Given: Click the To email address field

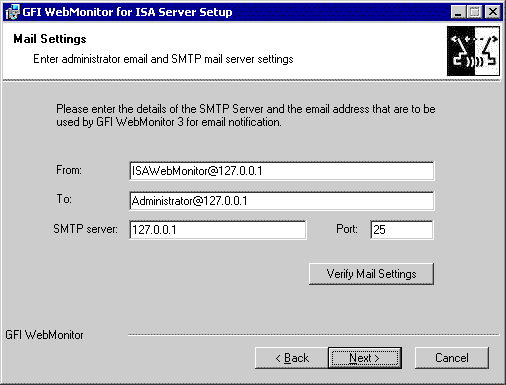Looking at the screenshot, I should 282,201.
